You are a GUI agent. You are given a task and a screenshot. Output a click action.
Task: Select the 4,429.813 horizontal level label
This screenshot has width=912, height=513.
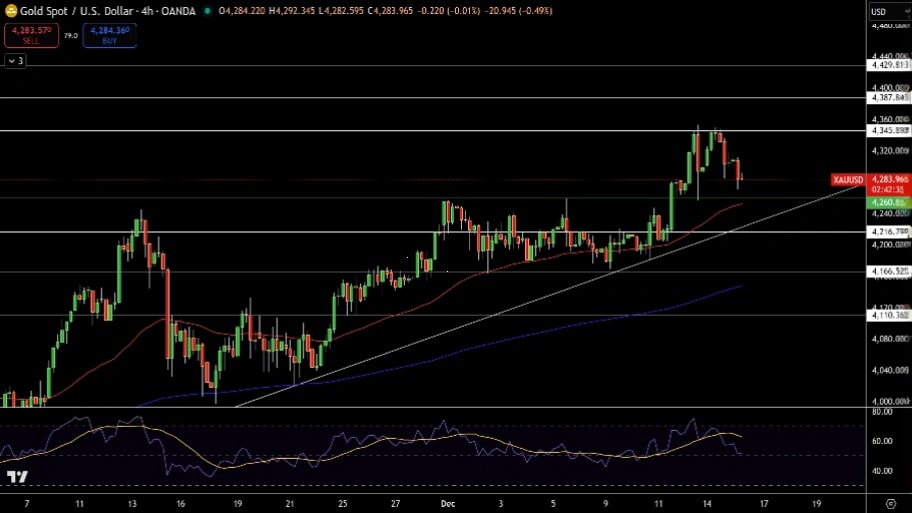(889, 65)
